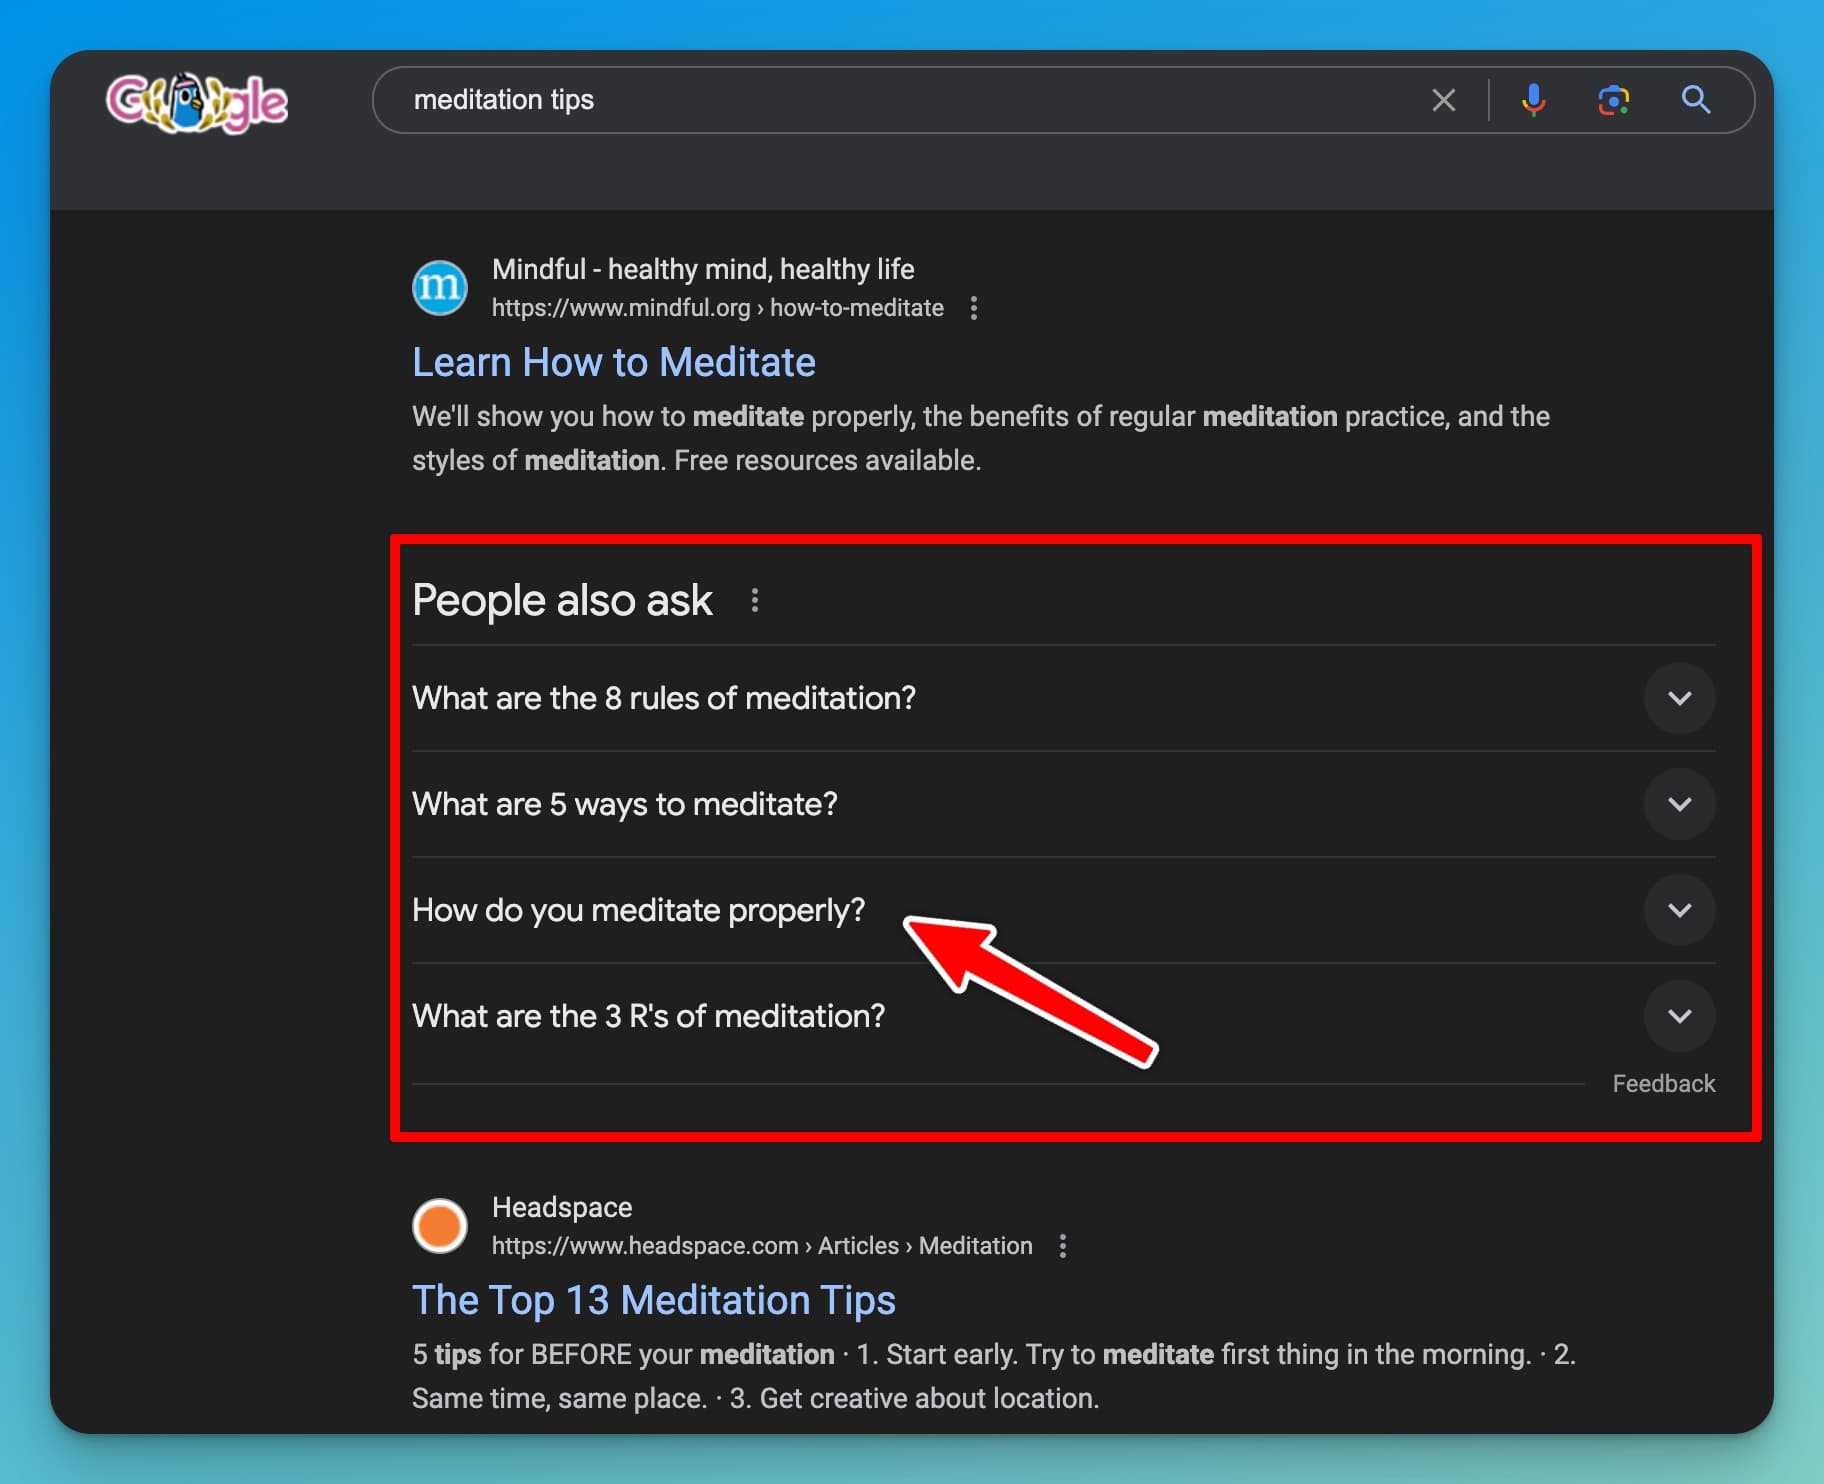1824x1484 pixels.
Task: Activate voice search with the microphone icon
Action: 1535,99
